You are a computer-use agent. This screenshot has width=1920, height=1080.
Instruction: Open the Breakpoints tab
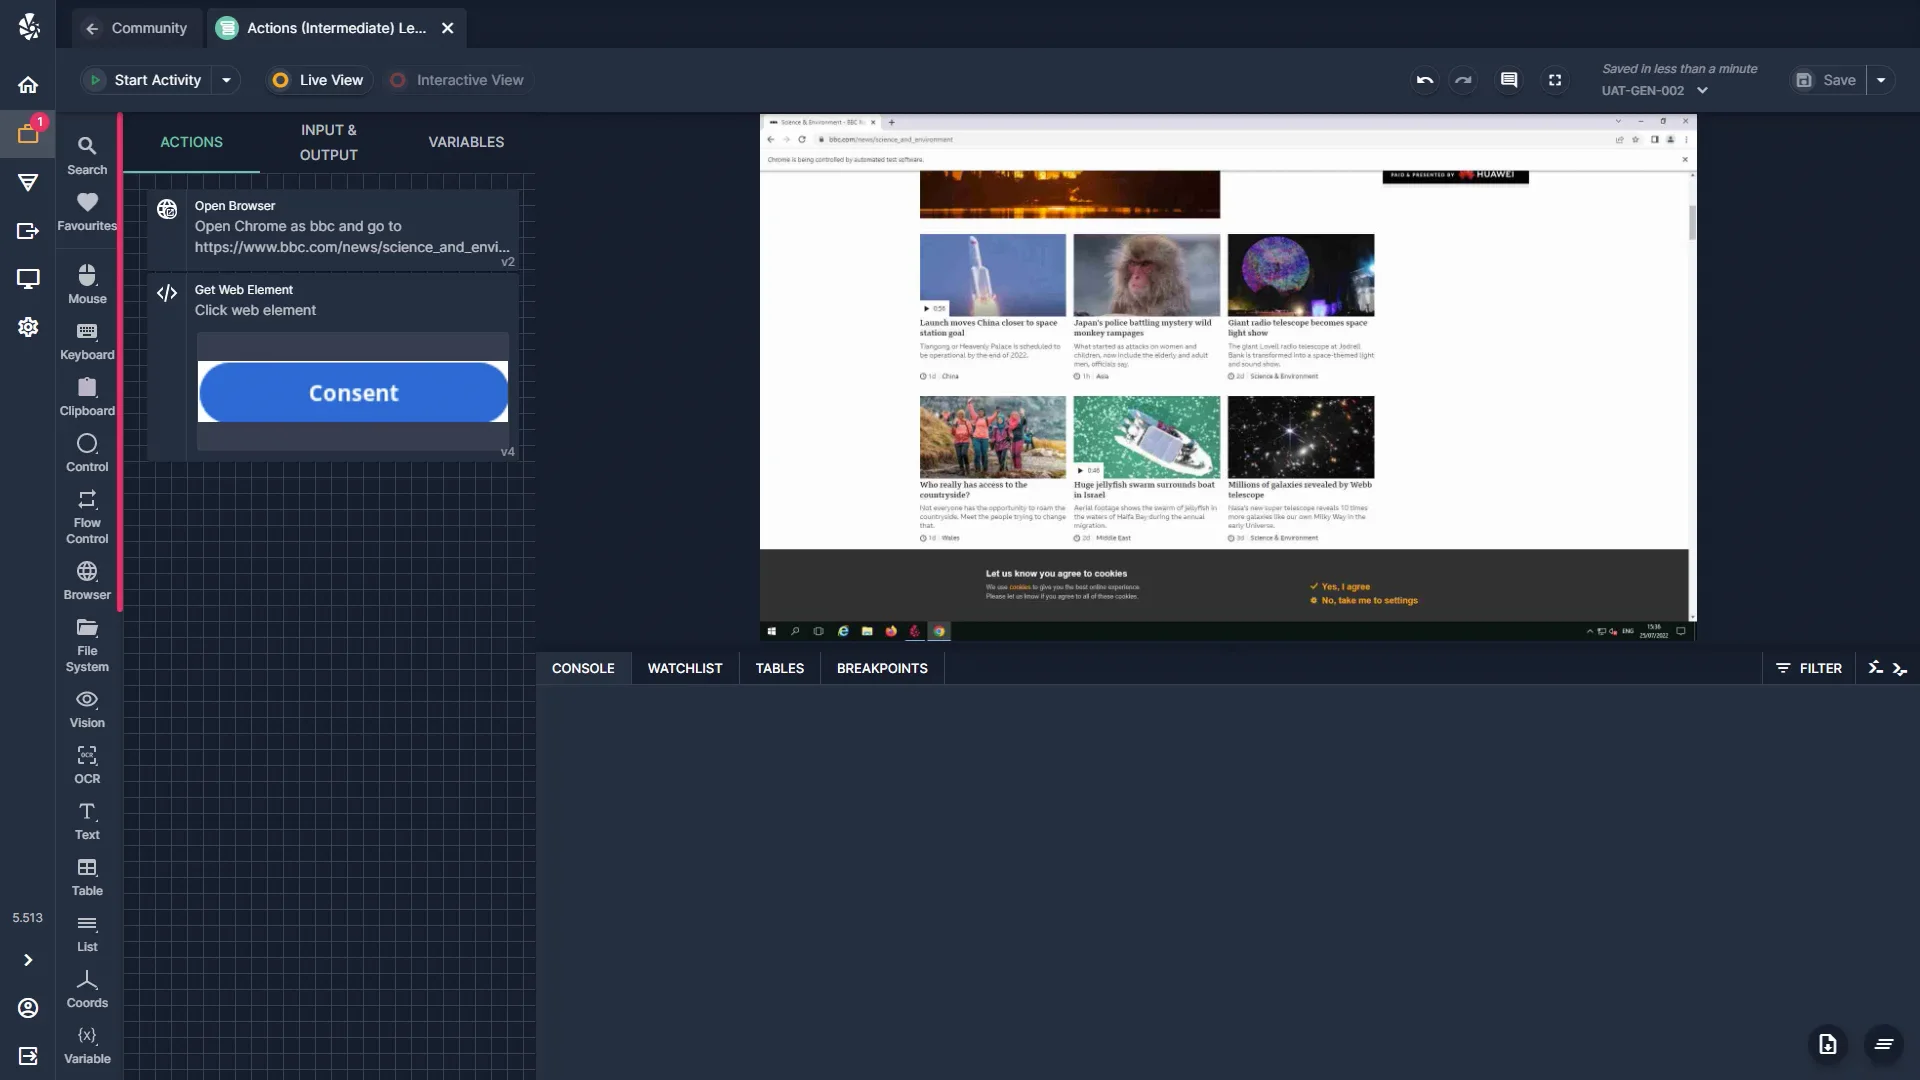[882, 668]
